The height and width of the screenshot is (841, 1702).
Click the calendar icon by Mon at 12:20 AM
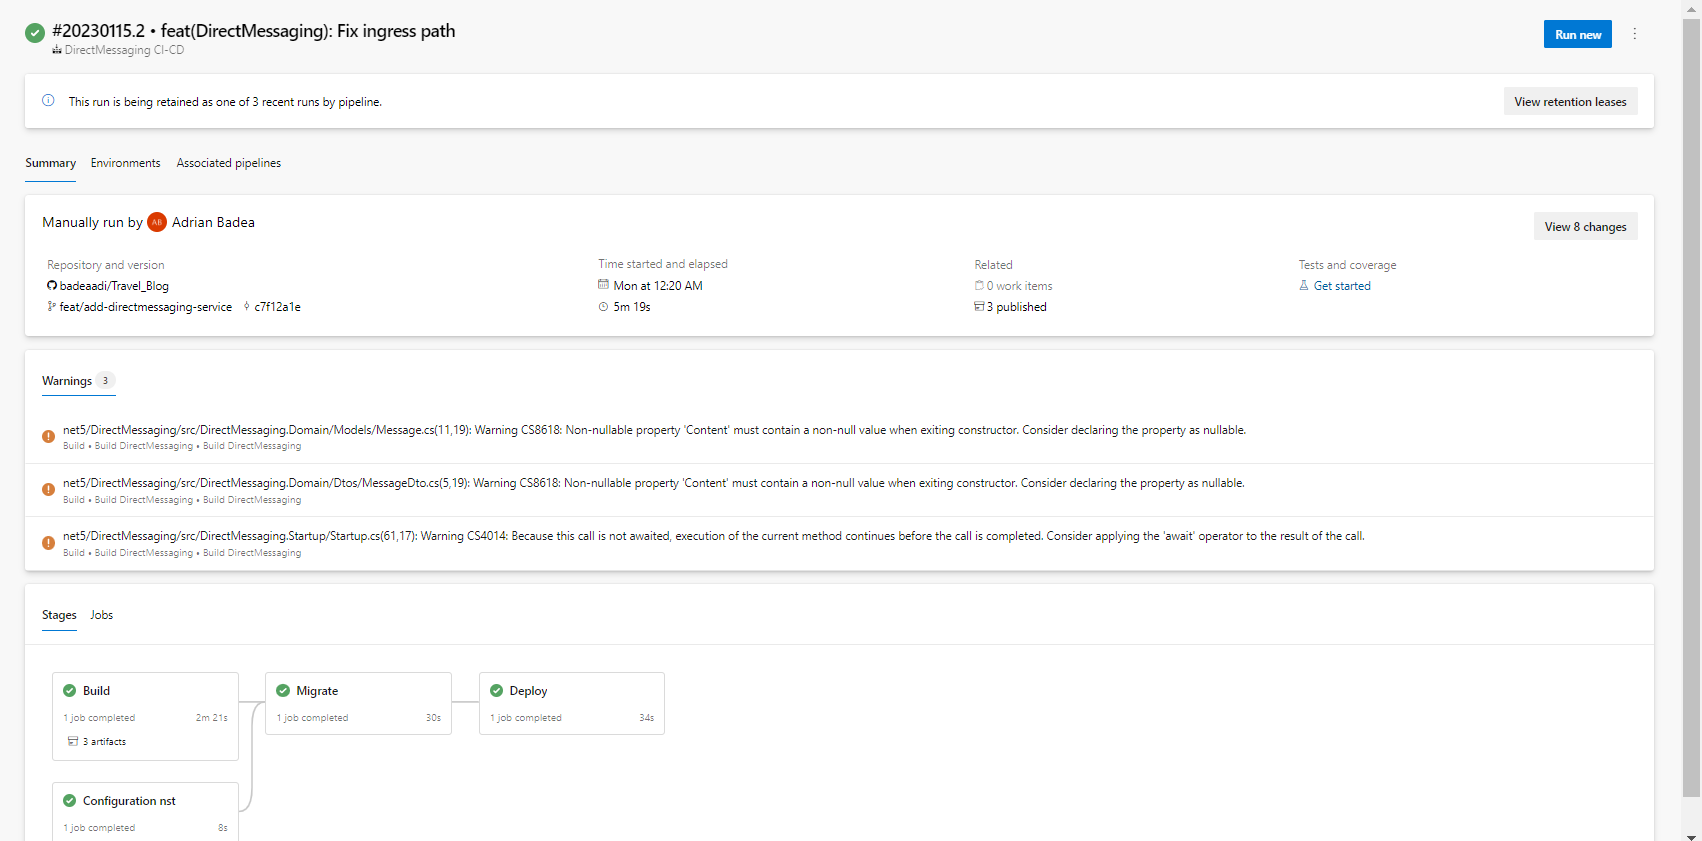point(603,285)
